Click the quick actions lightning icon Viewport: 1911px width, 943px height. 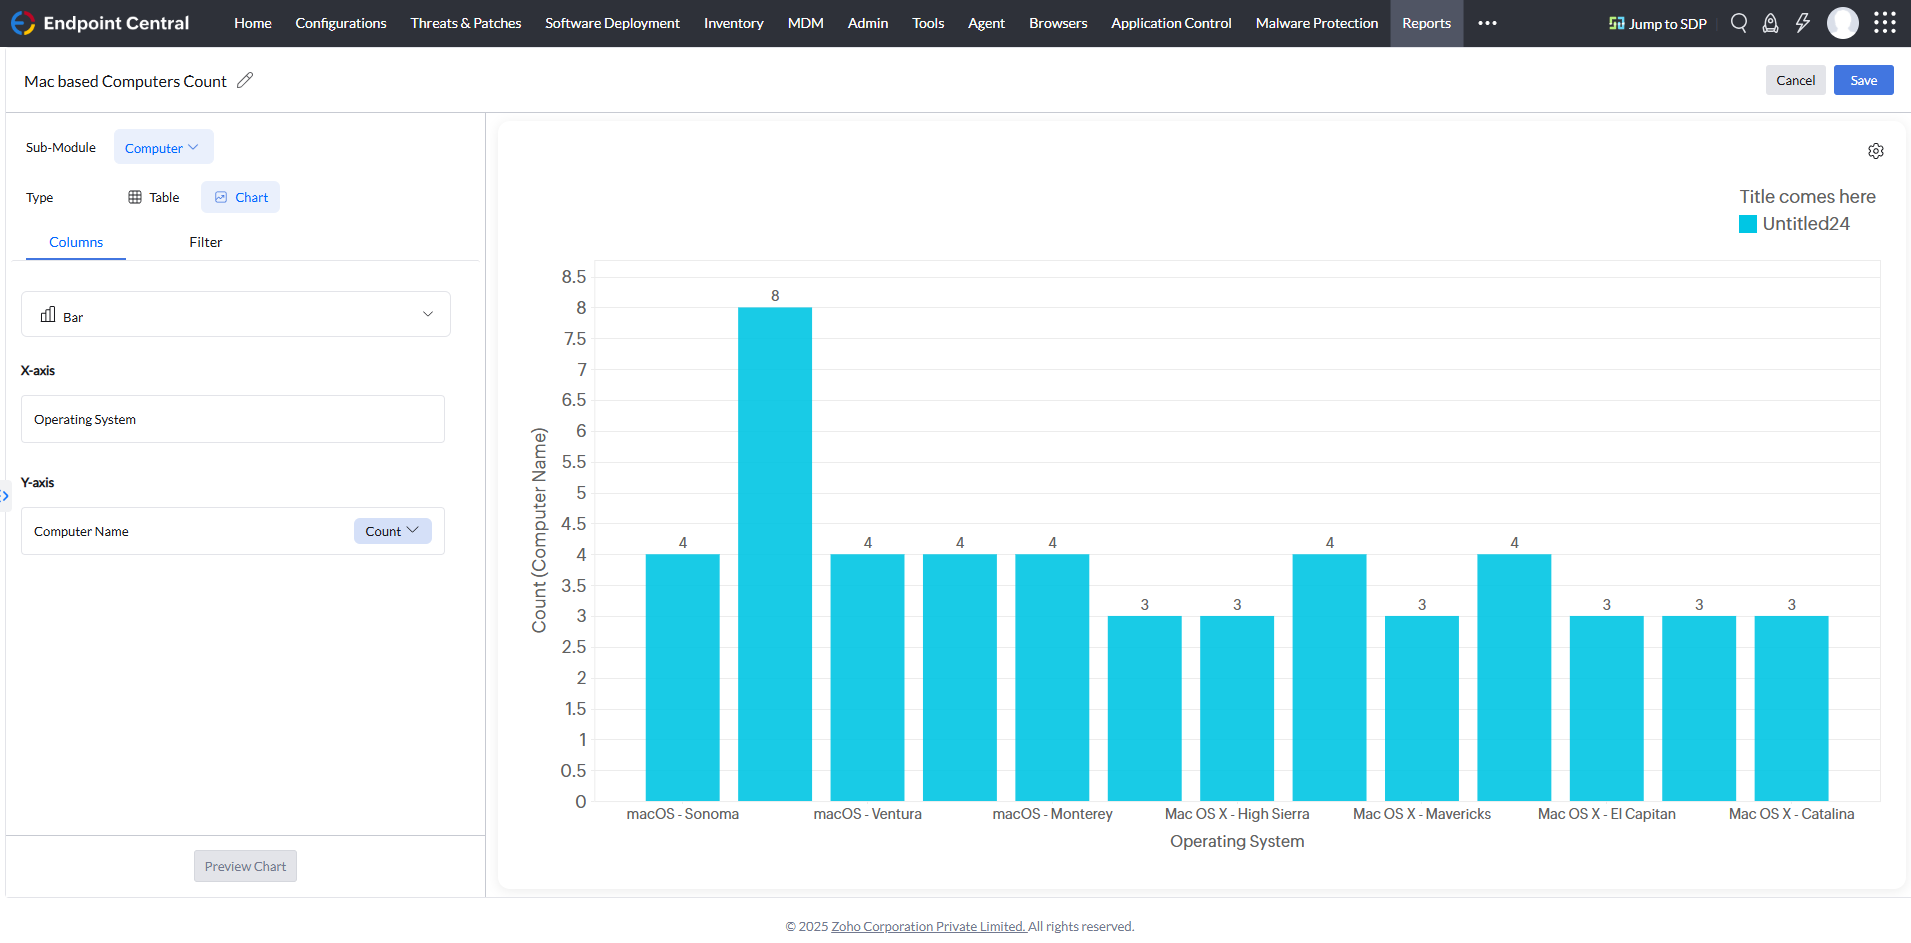pos(1804,22)
